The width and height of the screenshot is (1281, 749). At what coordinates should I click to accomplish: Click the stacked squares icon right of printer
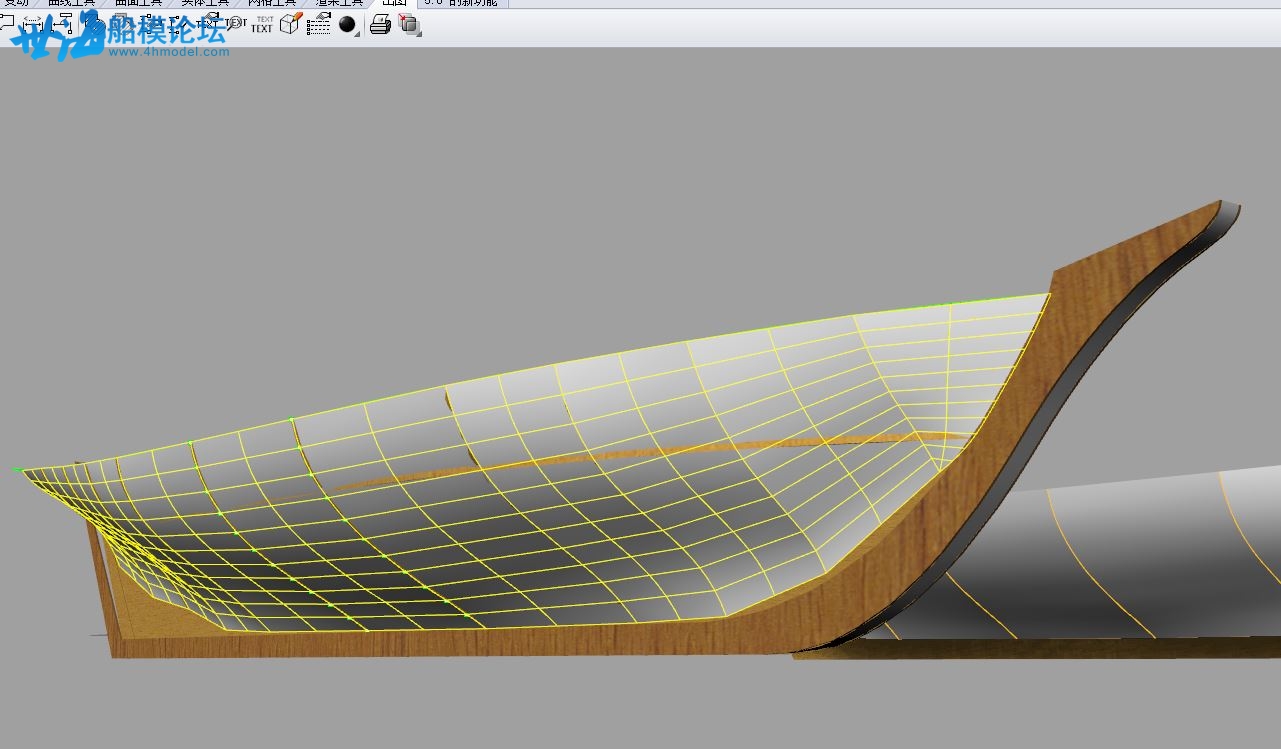[409, 24]
